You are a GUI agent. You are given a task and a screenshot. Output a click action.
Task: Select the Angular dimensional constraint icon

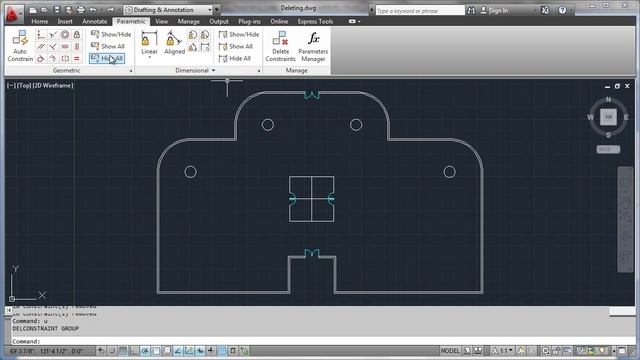click(193, 47)
